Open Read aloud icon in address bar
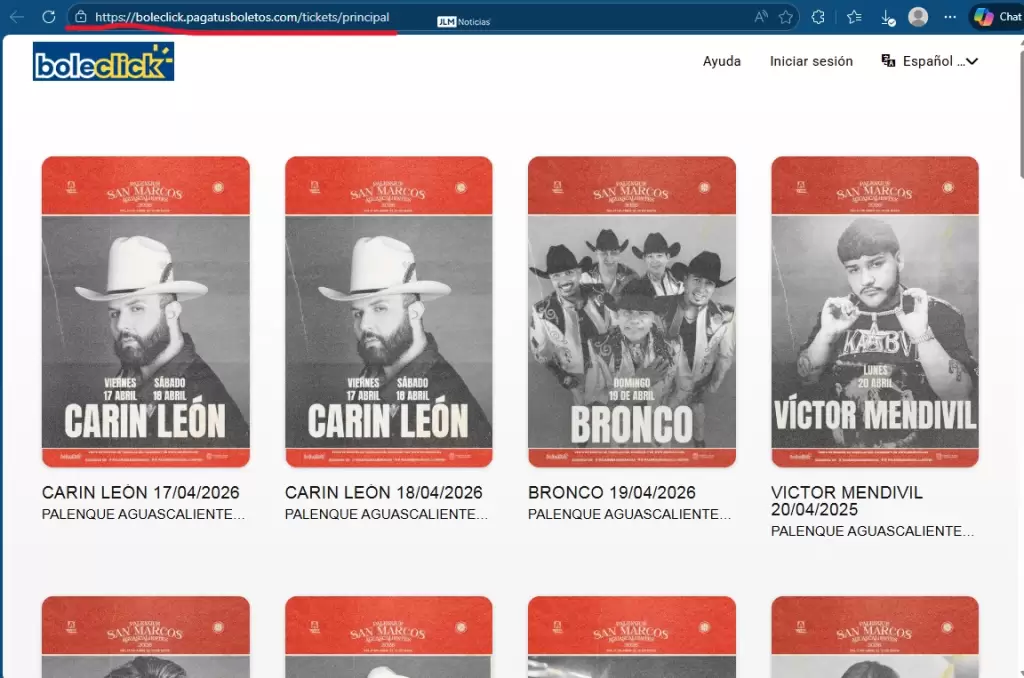Viewport: 1024px width, 678px height. tap(761, 17)
